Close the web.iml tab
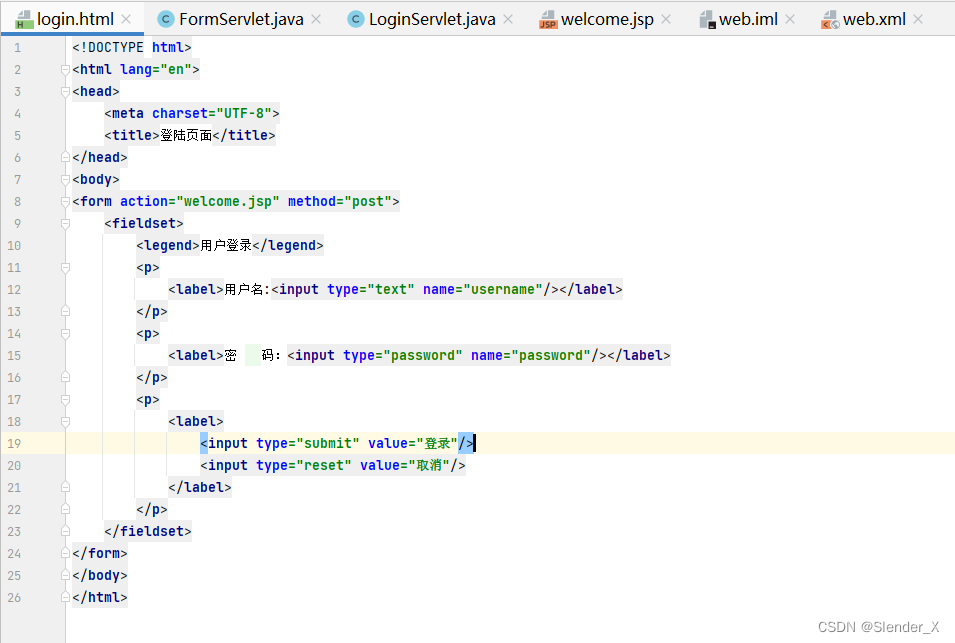Image resolution: width=955 pixels, height=643 pixels. point(790,19)
